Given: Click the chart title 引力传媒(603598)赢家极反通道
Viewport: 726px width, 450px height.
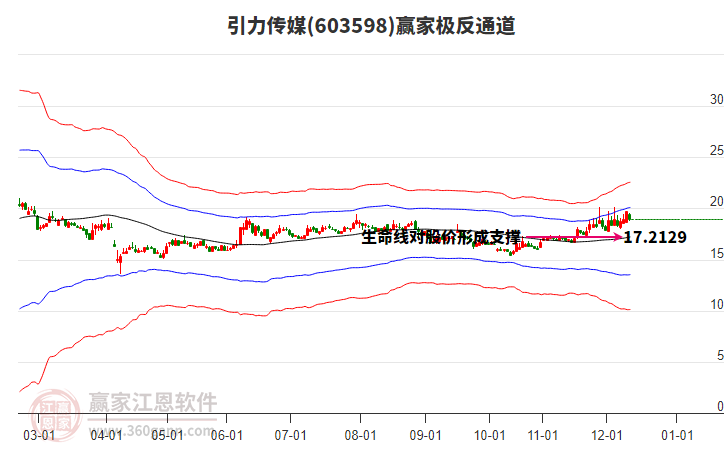Looking at the screenshot, I should 371,25.
